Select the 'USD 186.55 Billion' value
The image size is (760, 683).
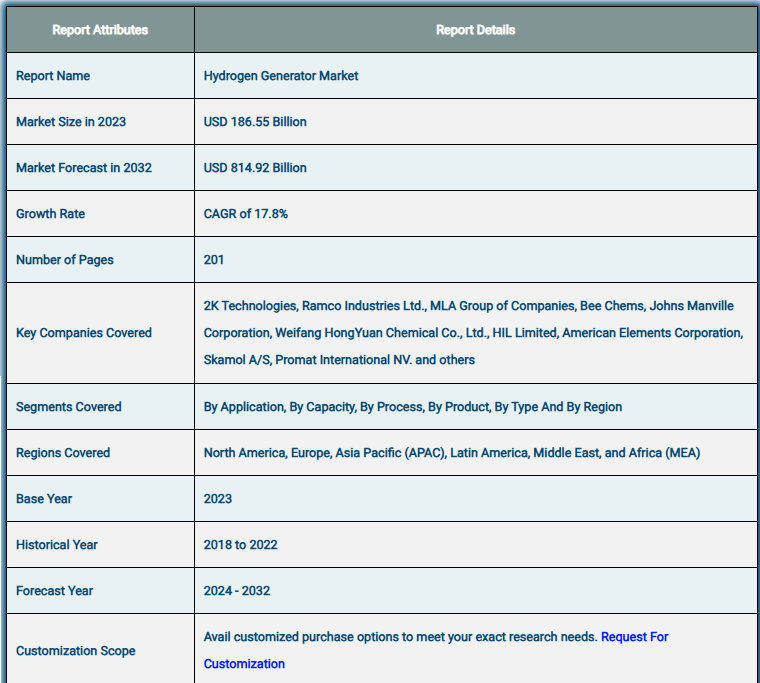point(255,122)
